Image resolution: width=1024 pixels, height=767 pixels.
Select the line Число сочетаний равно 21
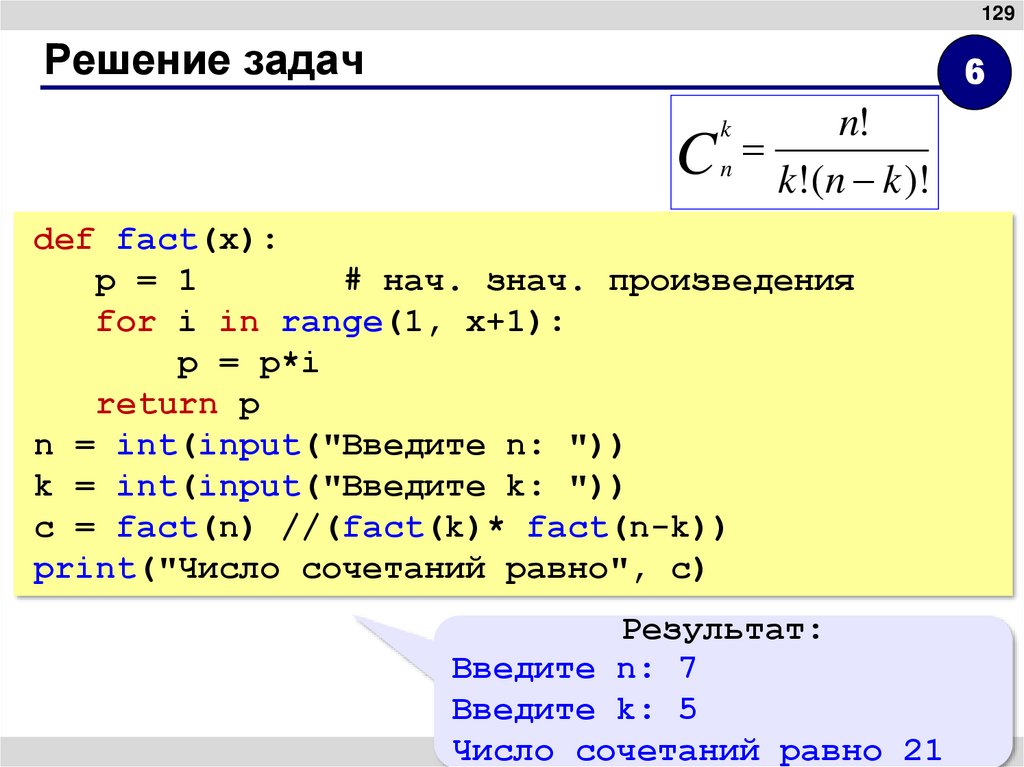click(697, 749)
